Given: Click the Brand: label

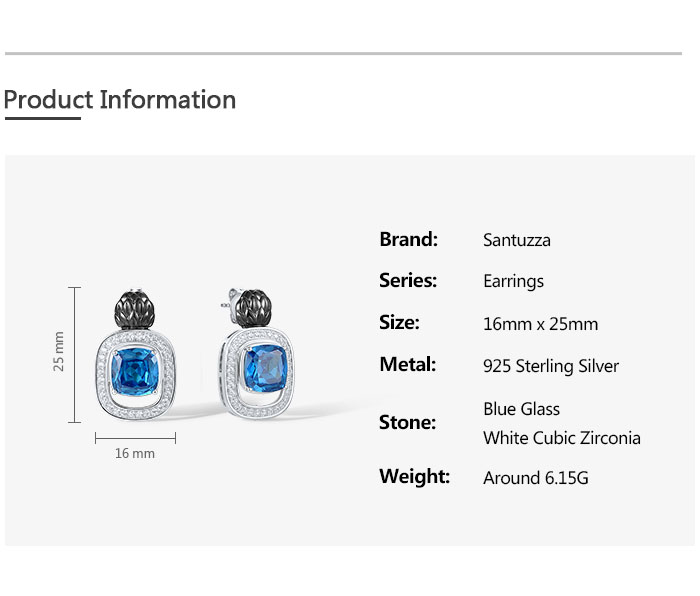Looking at the screenshot, I should [x=408, y=239].
